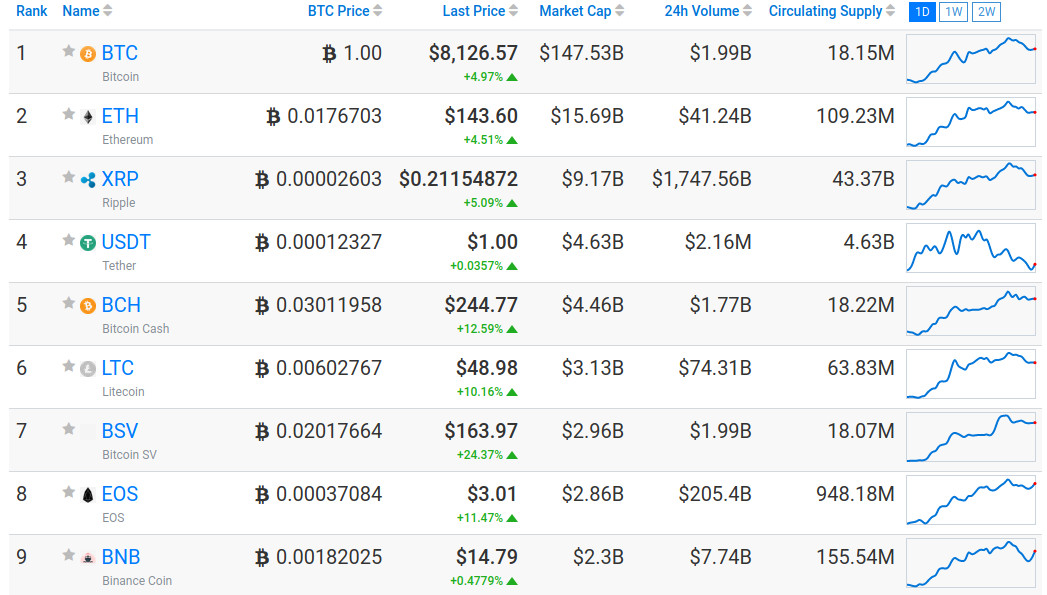Image resolution: width=1047 pixels, height=595 pixels.
Task: Click the Litecoin logo icon
Action: pyautogui.click(x=87, y=369)
